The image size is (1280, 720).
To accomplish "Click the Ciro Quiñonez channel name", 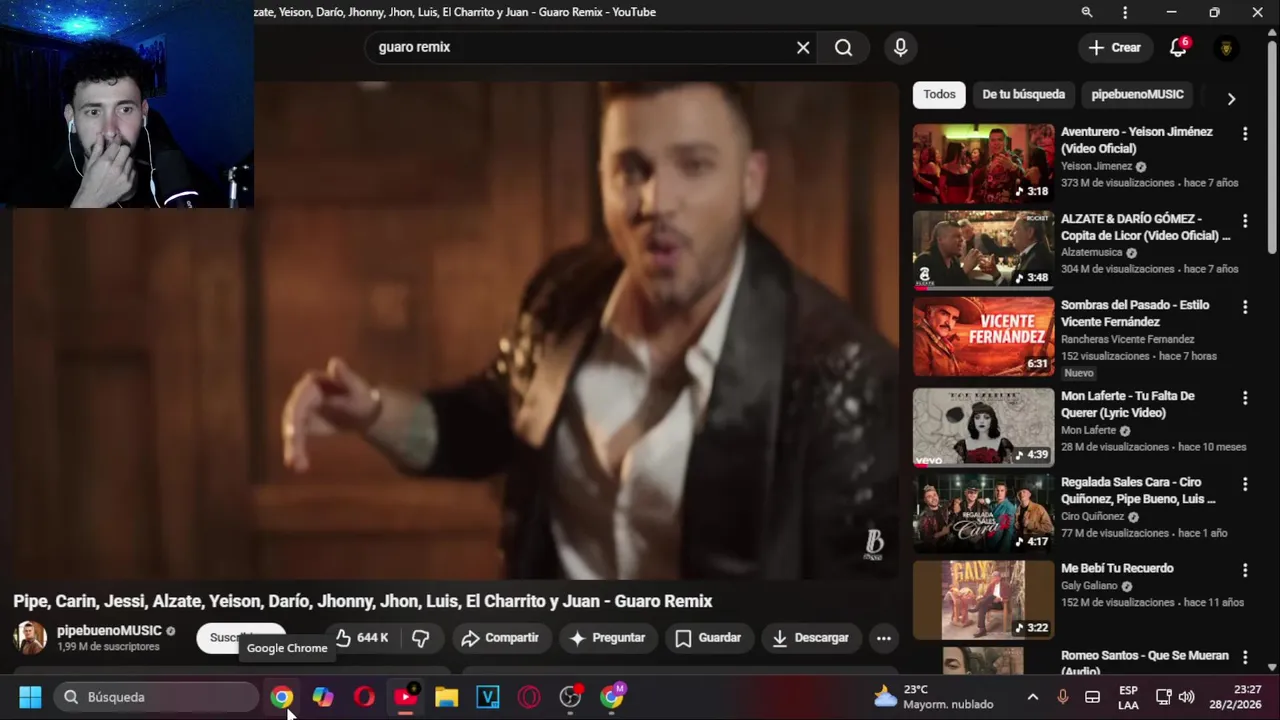I will click(1092, 517).
